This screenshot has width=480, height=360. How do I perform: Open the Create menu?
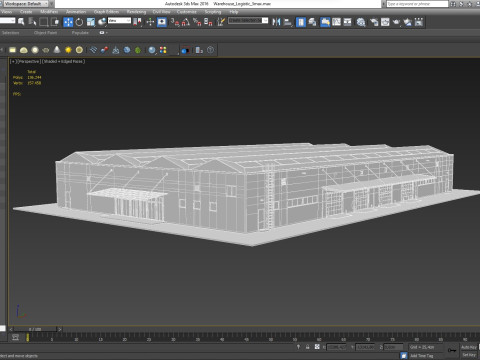click(x=26, y=12)
